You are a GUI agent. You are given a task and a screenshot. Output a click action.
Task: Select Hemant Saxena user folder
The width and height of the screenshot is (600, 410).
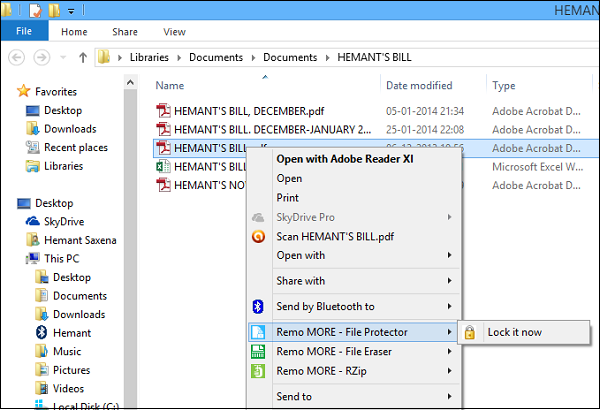point(80,240)
